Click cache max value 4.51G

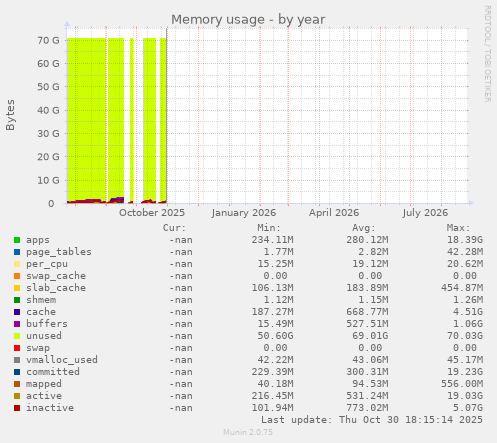pyautogui.click(x=468, y=312)
